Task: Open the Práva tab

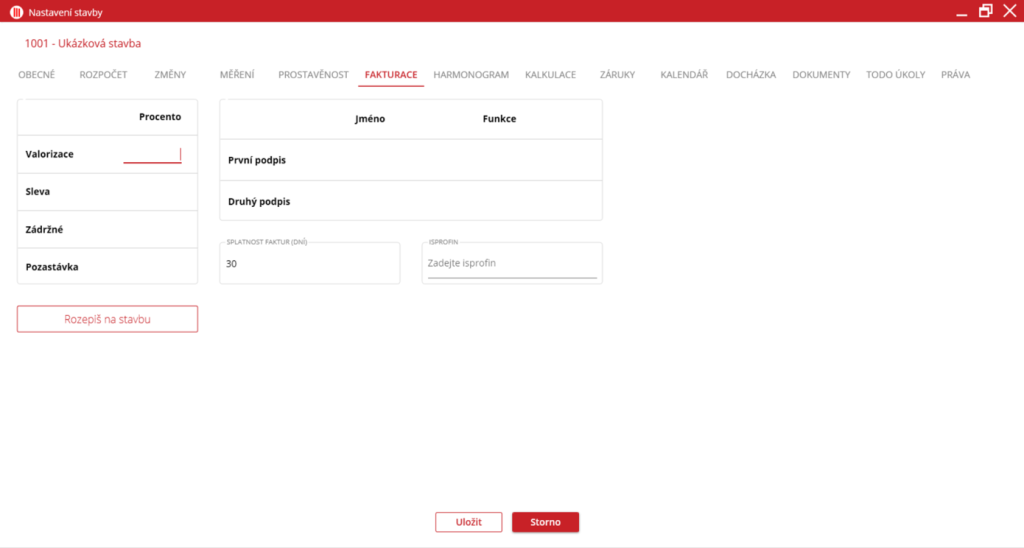Action: coord(955,75)
